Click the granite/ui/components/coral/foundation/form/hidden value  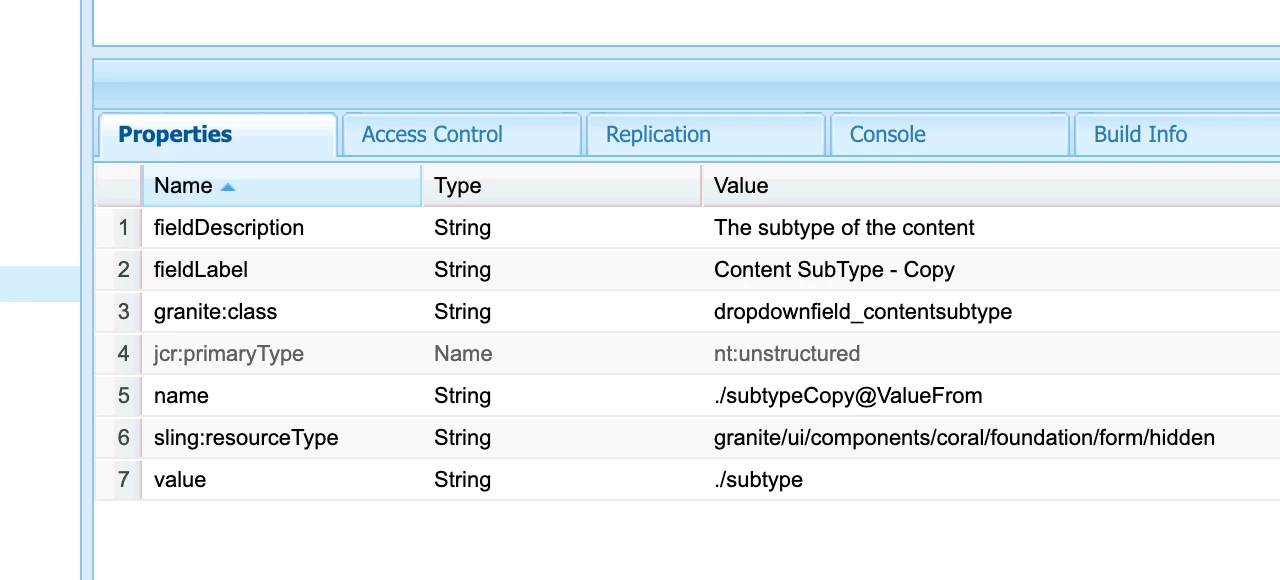(x=964, y=438)
